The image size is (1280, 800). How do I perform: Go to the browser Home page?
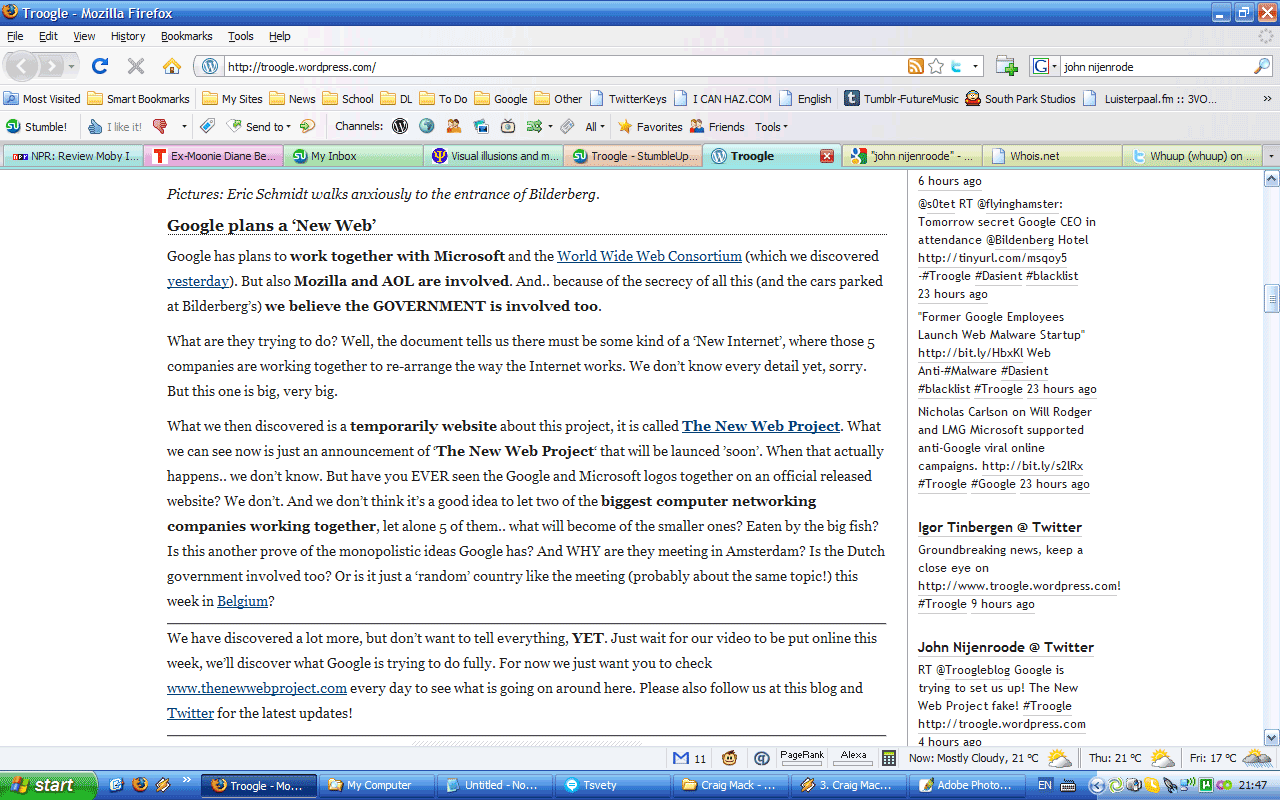click(x=172, y=66)
